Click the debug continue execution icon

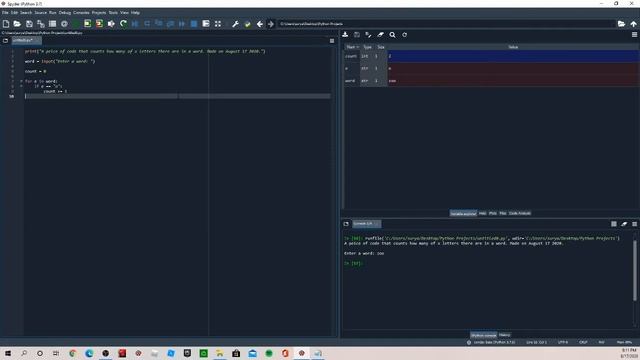point(182,24)
